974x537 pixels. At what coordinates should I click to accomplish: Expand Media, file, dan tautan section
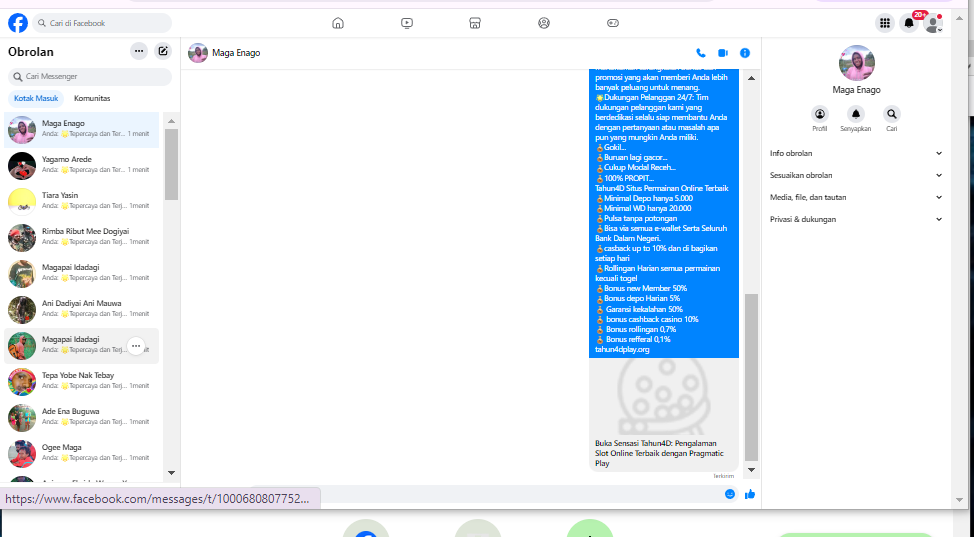point(856,197)
